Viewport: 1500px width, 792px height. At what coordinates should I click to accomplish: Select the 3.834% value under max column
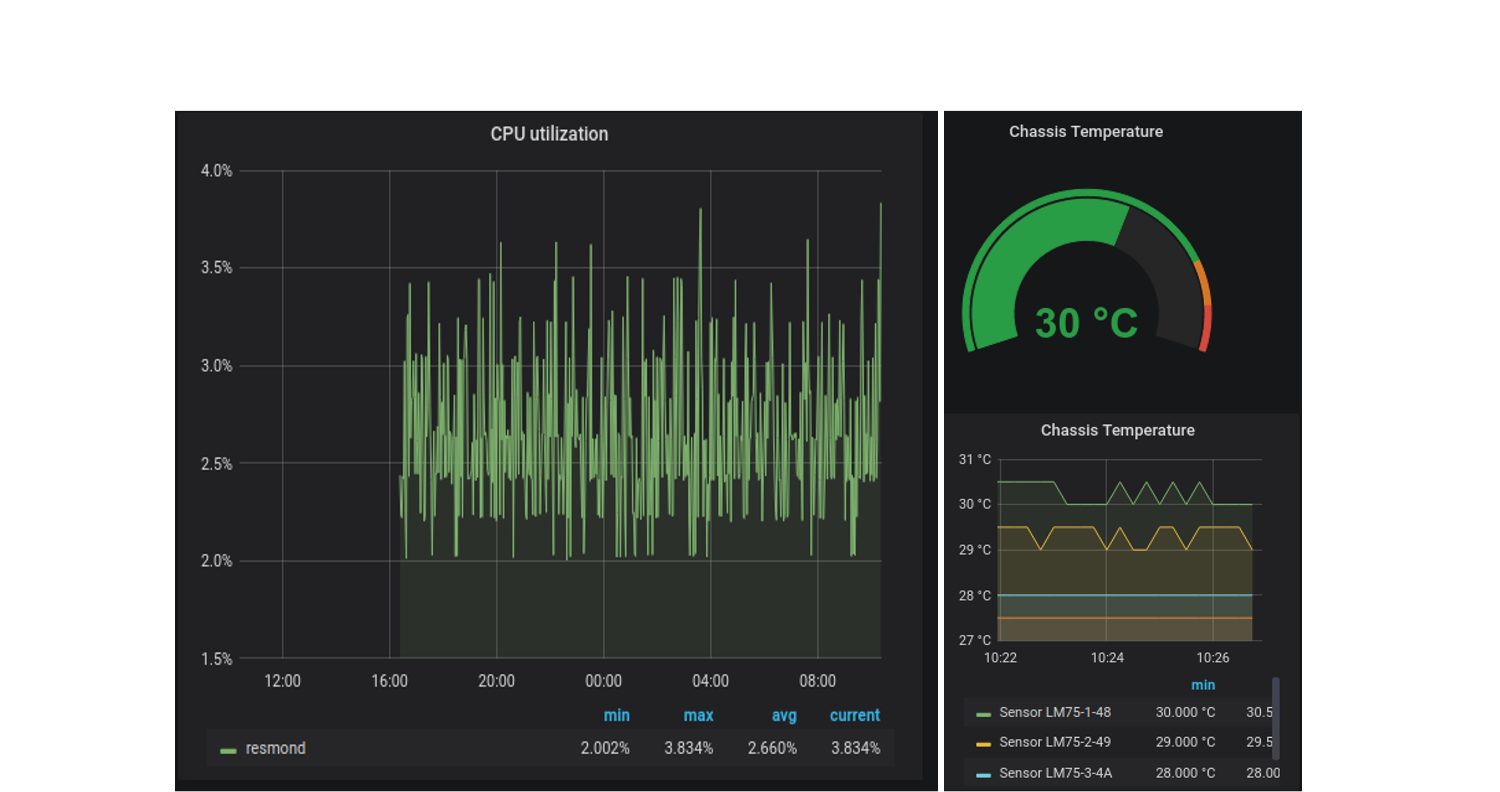tap(689, 748)
